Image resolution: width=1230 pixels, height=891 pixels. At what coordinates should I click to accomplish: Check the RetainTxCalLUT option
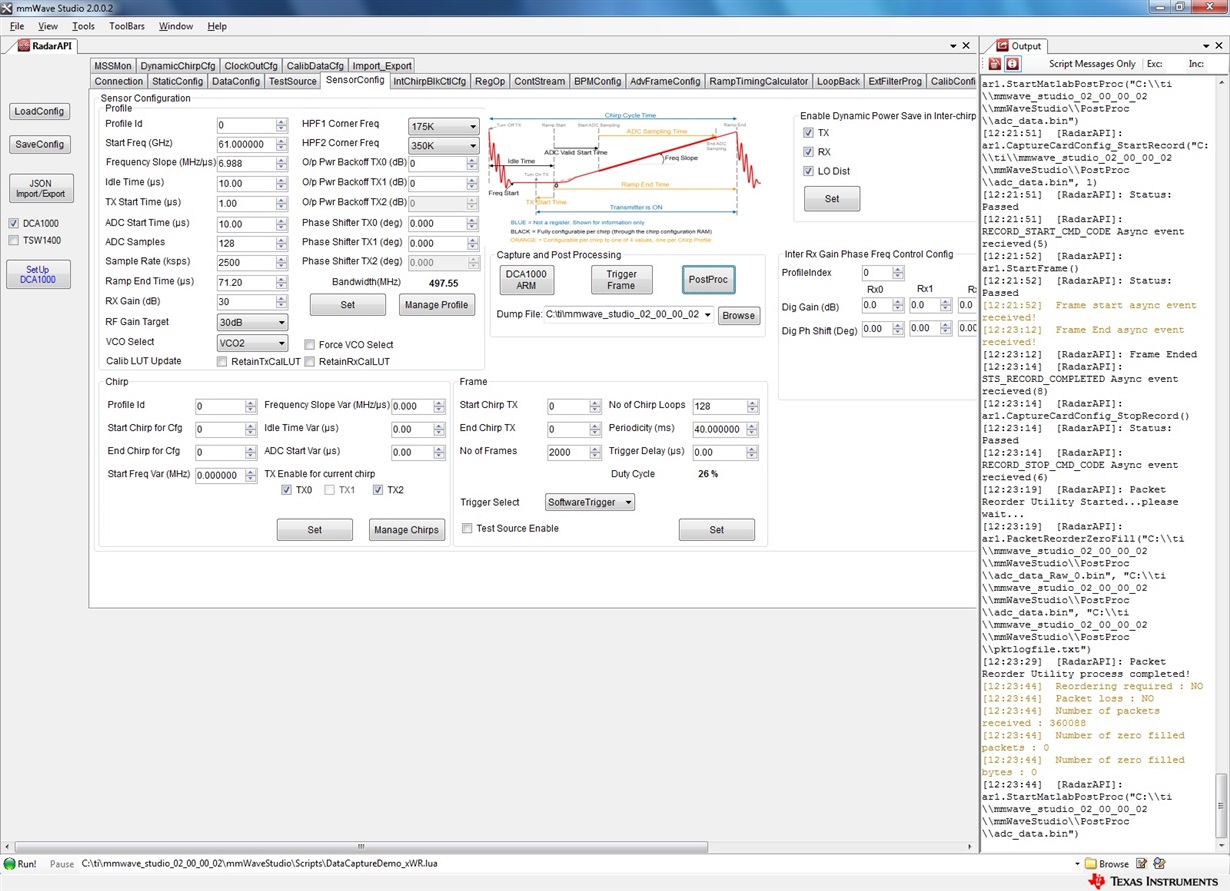[222, 362]
